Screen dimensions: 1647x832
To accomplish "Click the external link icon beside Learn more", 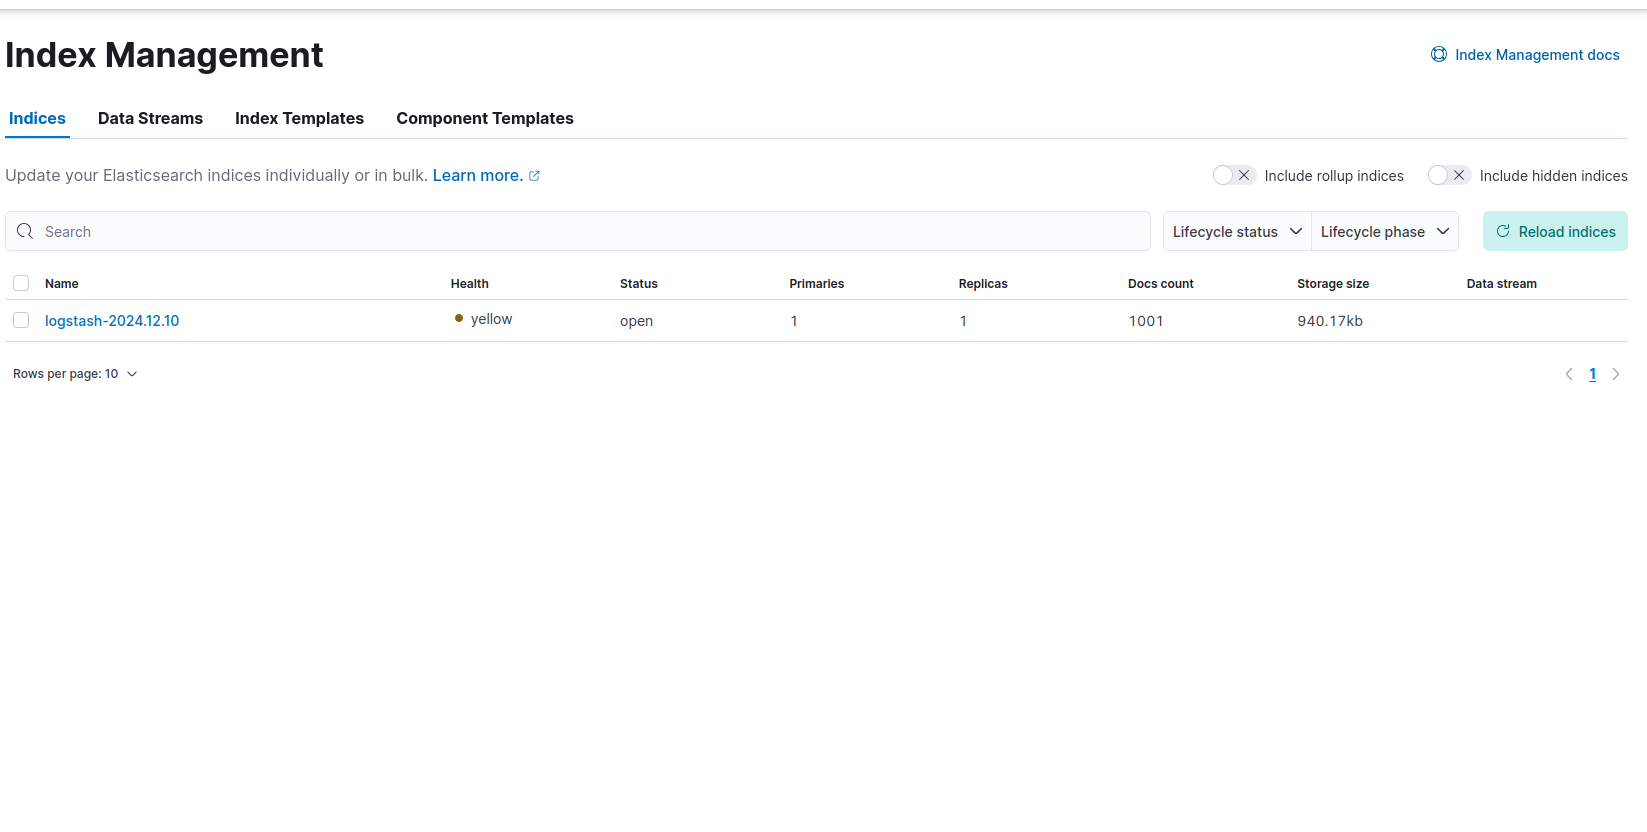I will point(534,176).
